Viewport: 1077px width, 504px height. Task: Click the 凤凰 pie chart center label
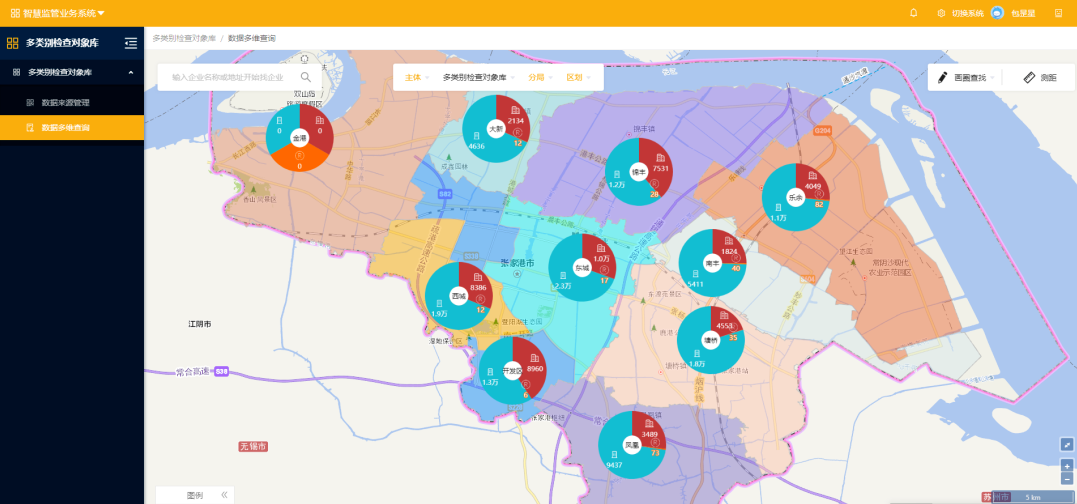tap(631, 445)
